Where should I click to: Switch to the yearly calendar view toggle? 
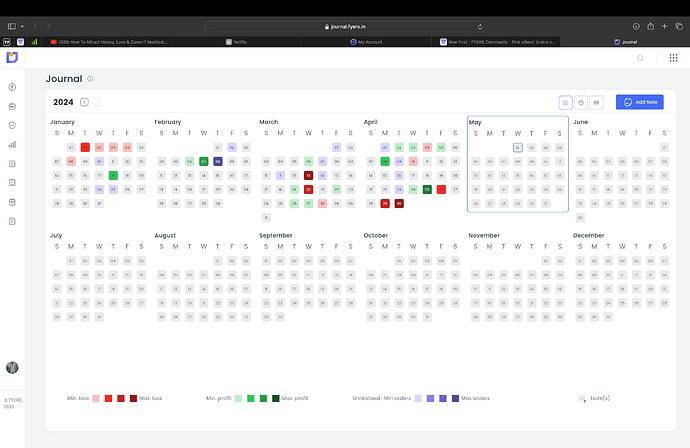tap(565, 103)
